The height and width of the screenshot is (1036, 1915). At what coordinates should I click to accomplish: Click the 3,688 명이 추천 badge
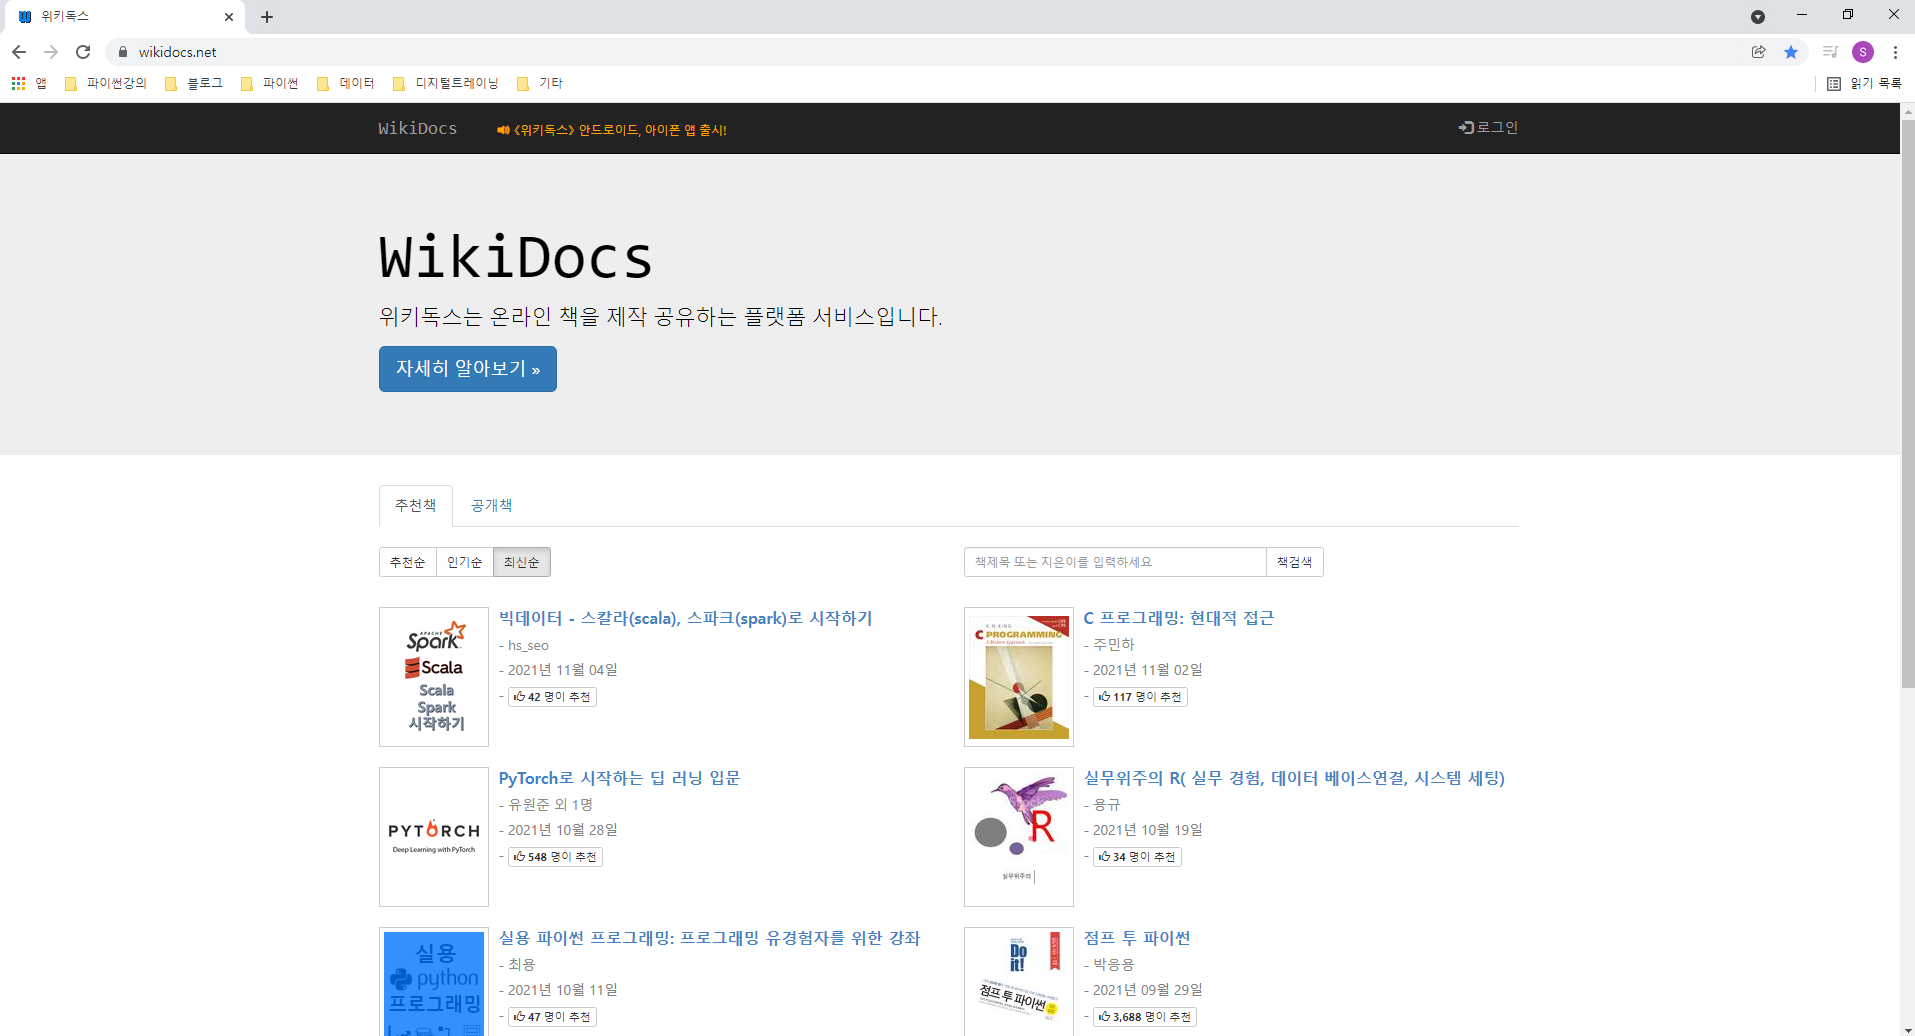(1145, 1017)
